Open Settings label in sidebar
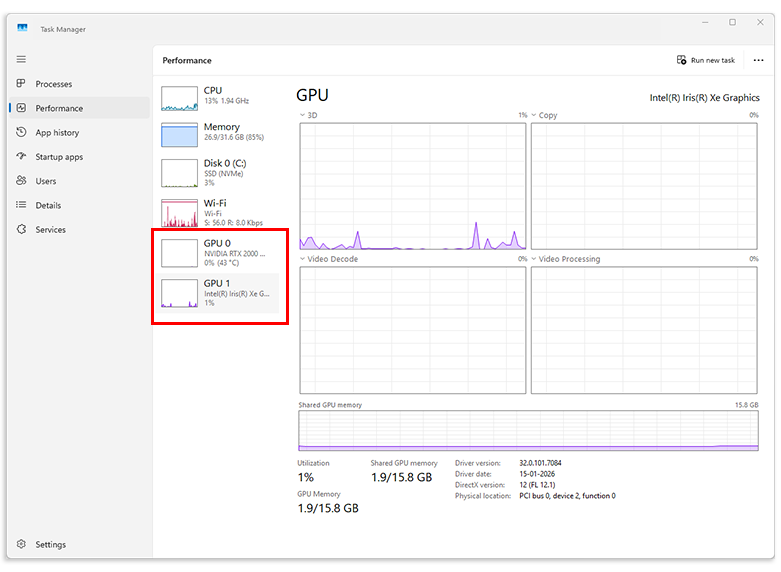 (50, 545)
